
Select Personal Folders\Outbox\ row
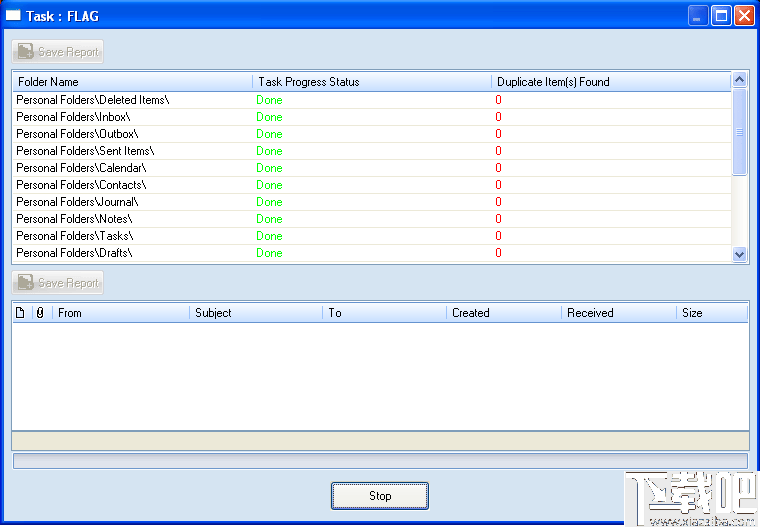372,134
